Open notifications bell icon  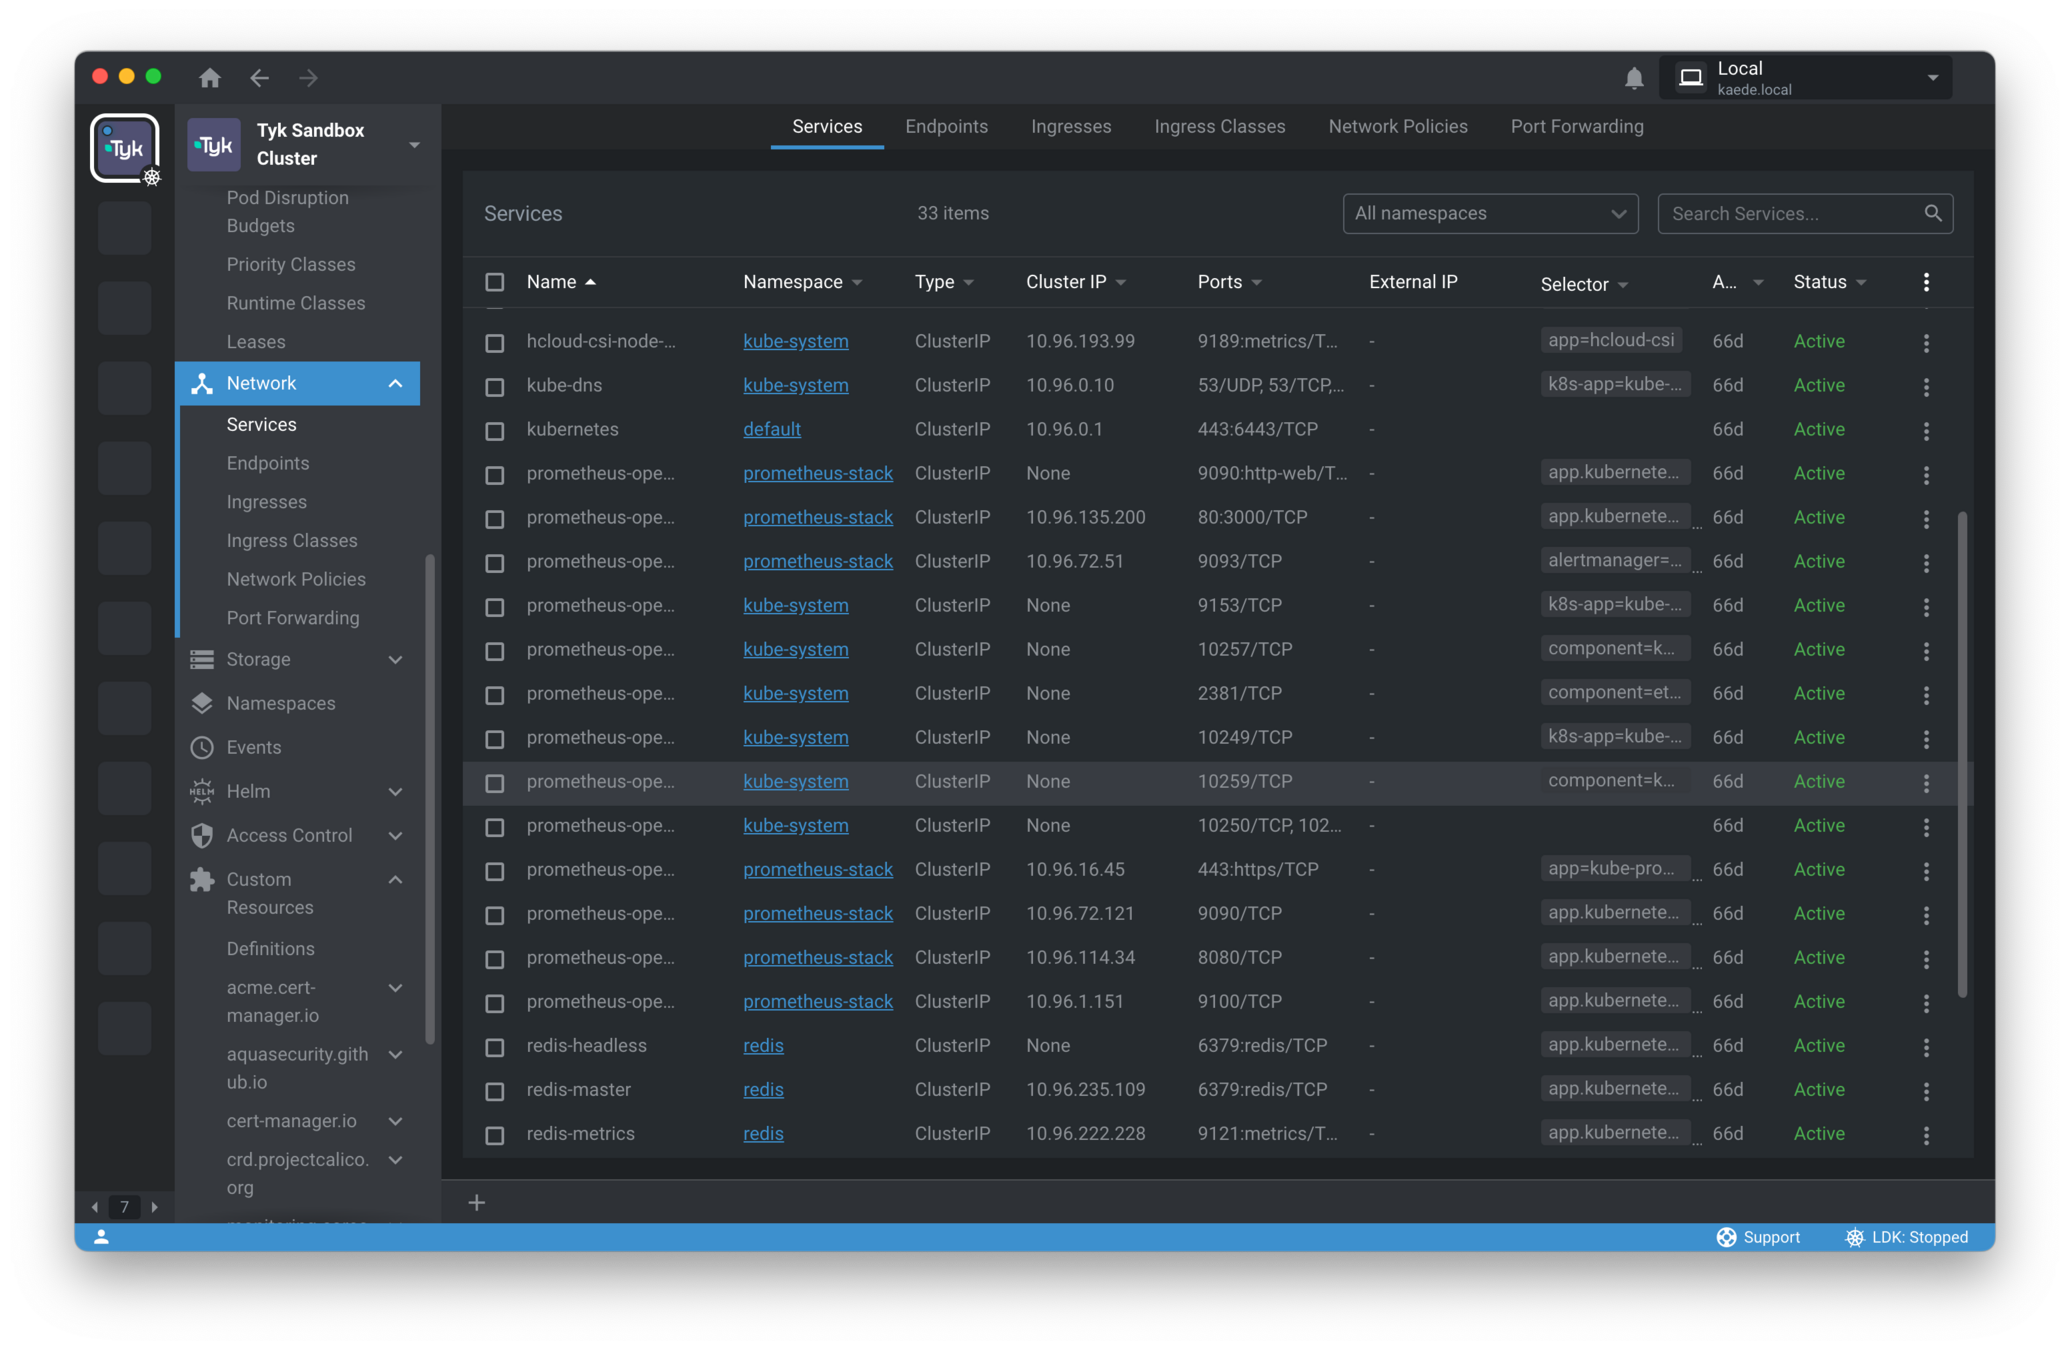(1633, 78)
